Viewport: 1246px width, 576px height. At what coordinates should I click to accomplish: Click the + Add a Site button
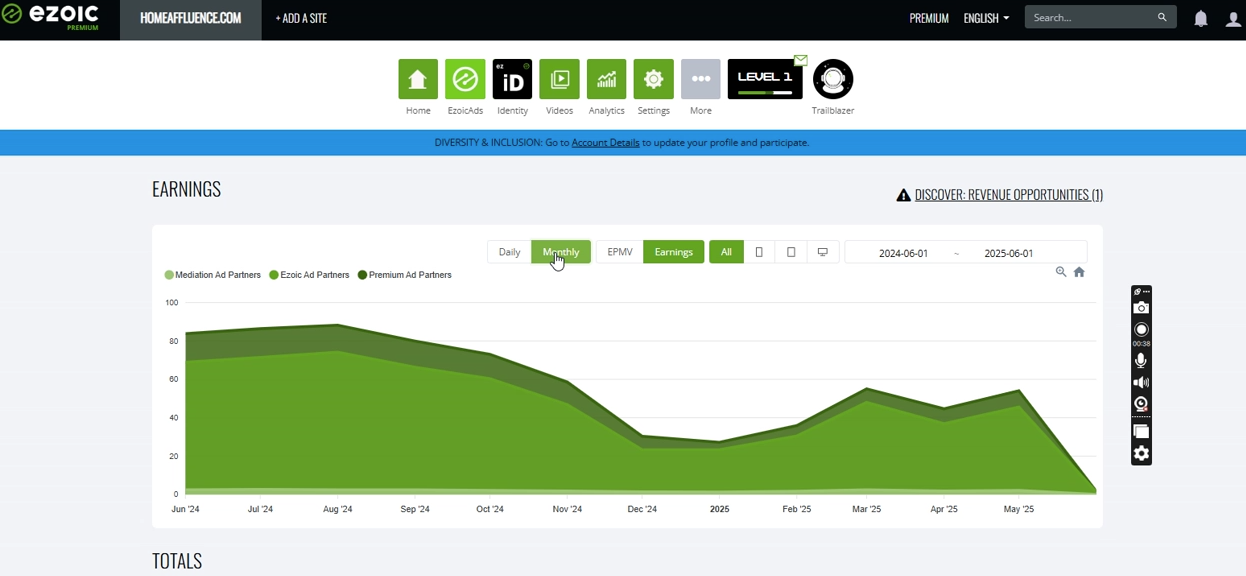point(301,18)
